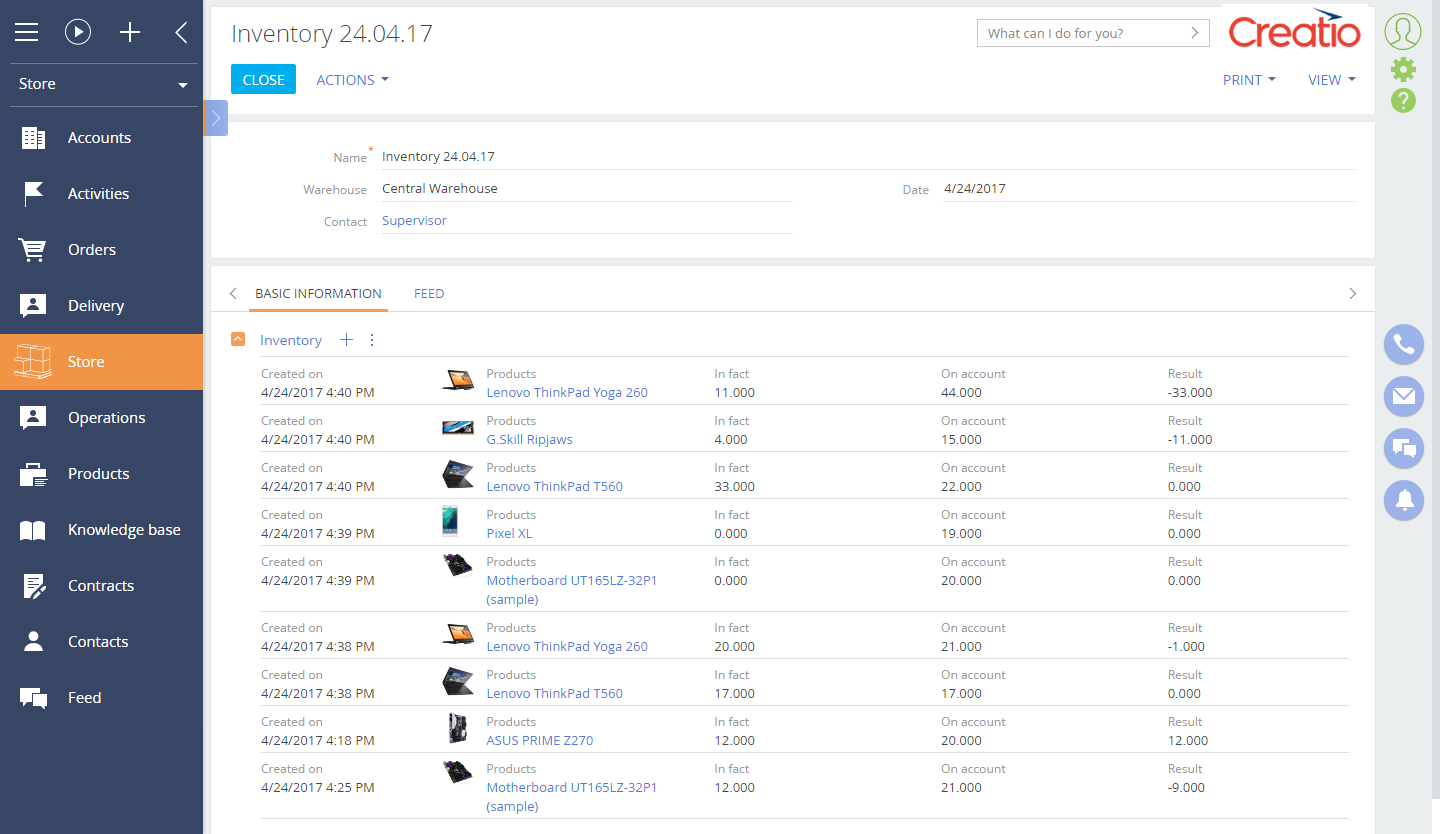The width and height of the screenshot is (1440, 834).
Task: Open the ACTIONS dropdown menu
Action: click(x=352, y=80)
